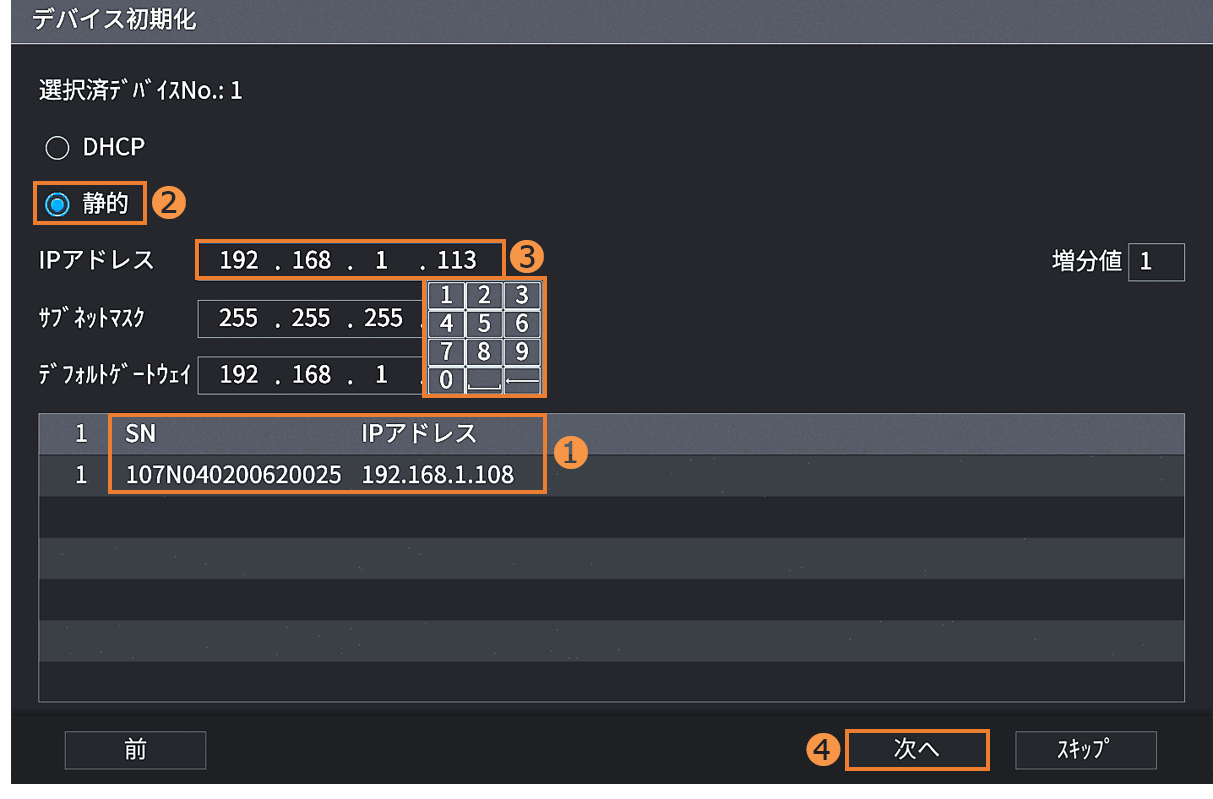Click the IPアドレス column header in table
Image resolution: width=1213 pixels, height=799 pixels.
point(418,434)
